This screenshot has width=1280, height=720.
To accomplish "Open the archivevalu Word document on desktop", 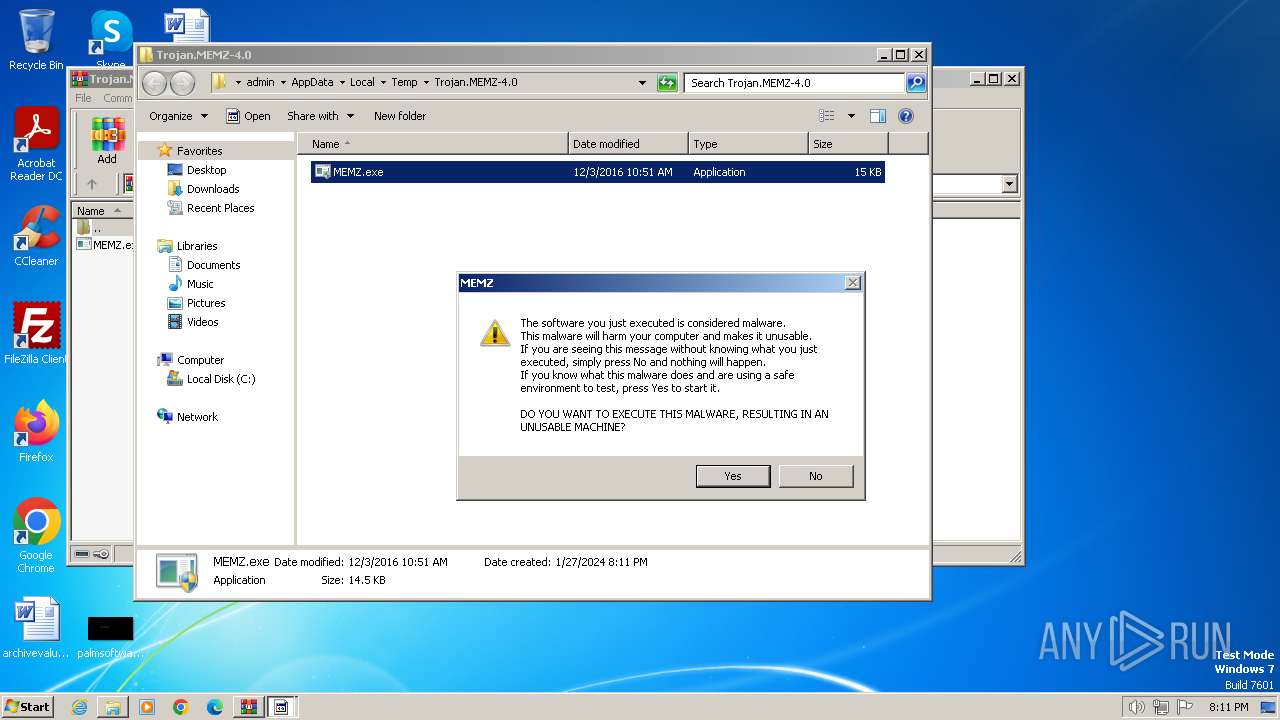I will click(x=36, y=628).
